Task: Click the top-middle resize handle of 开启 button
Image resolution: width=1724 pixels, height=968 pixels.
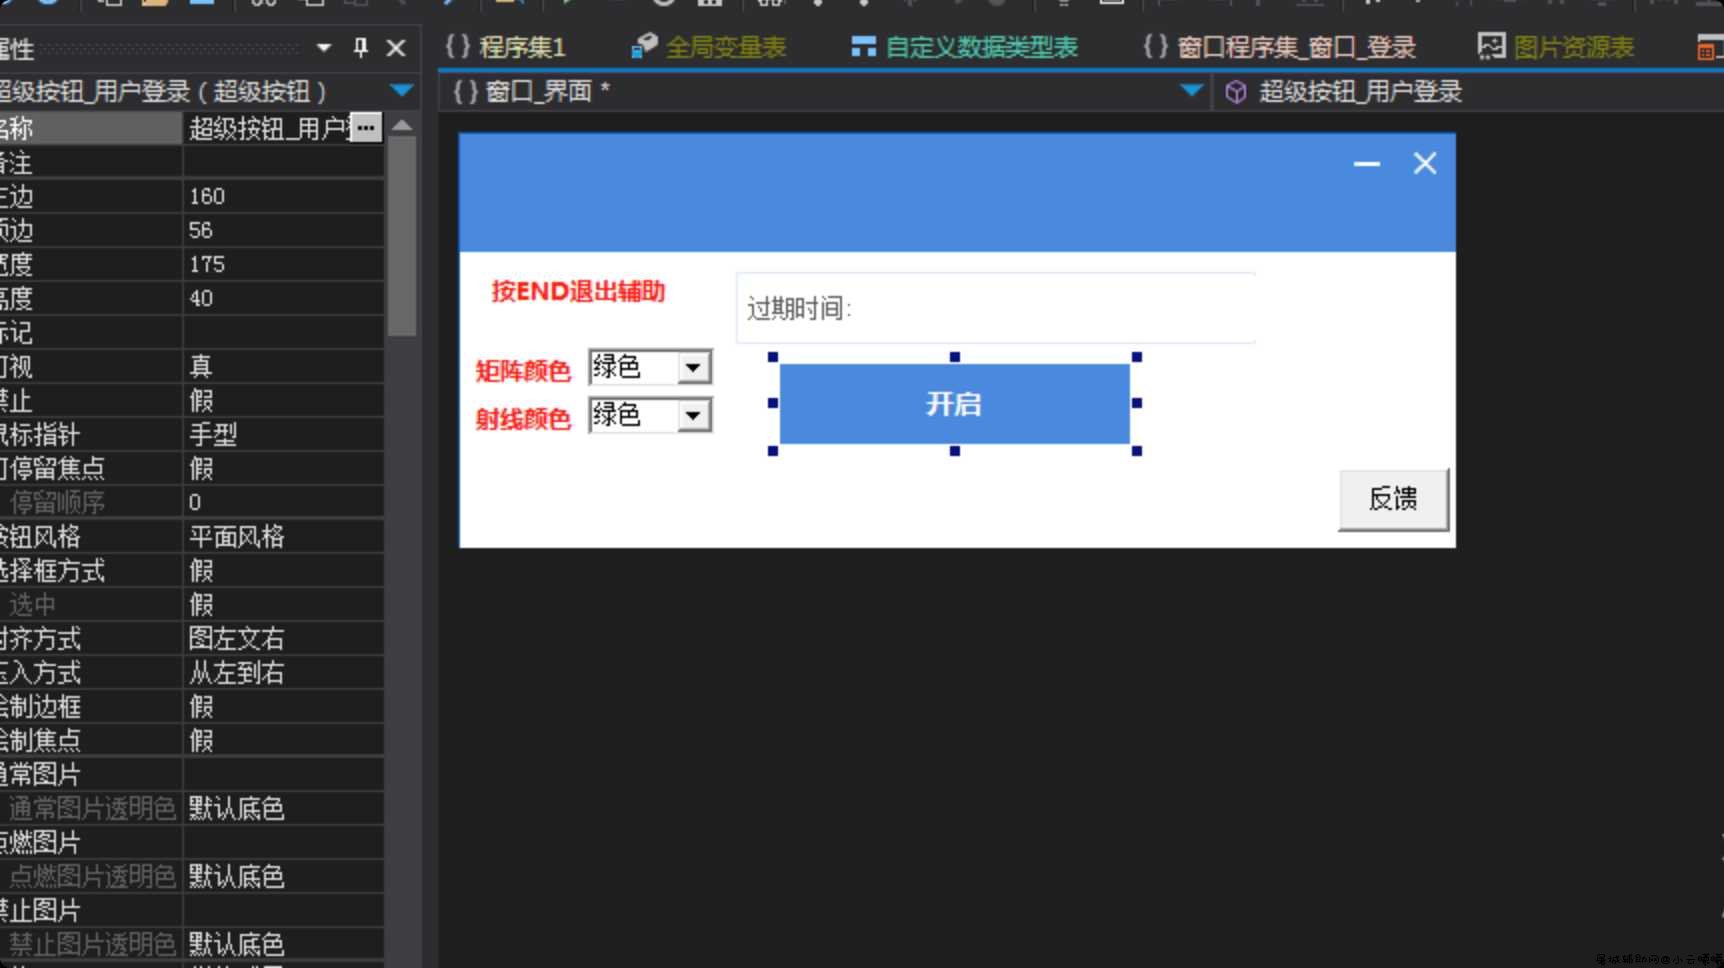Action: (x=955, y=357)
